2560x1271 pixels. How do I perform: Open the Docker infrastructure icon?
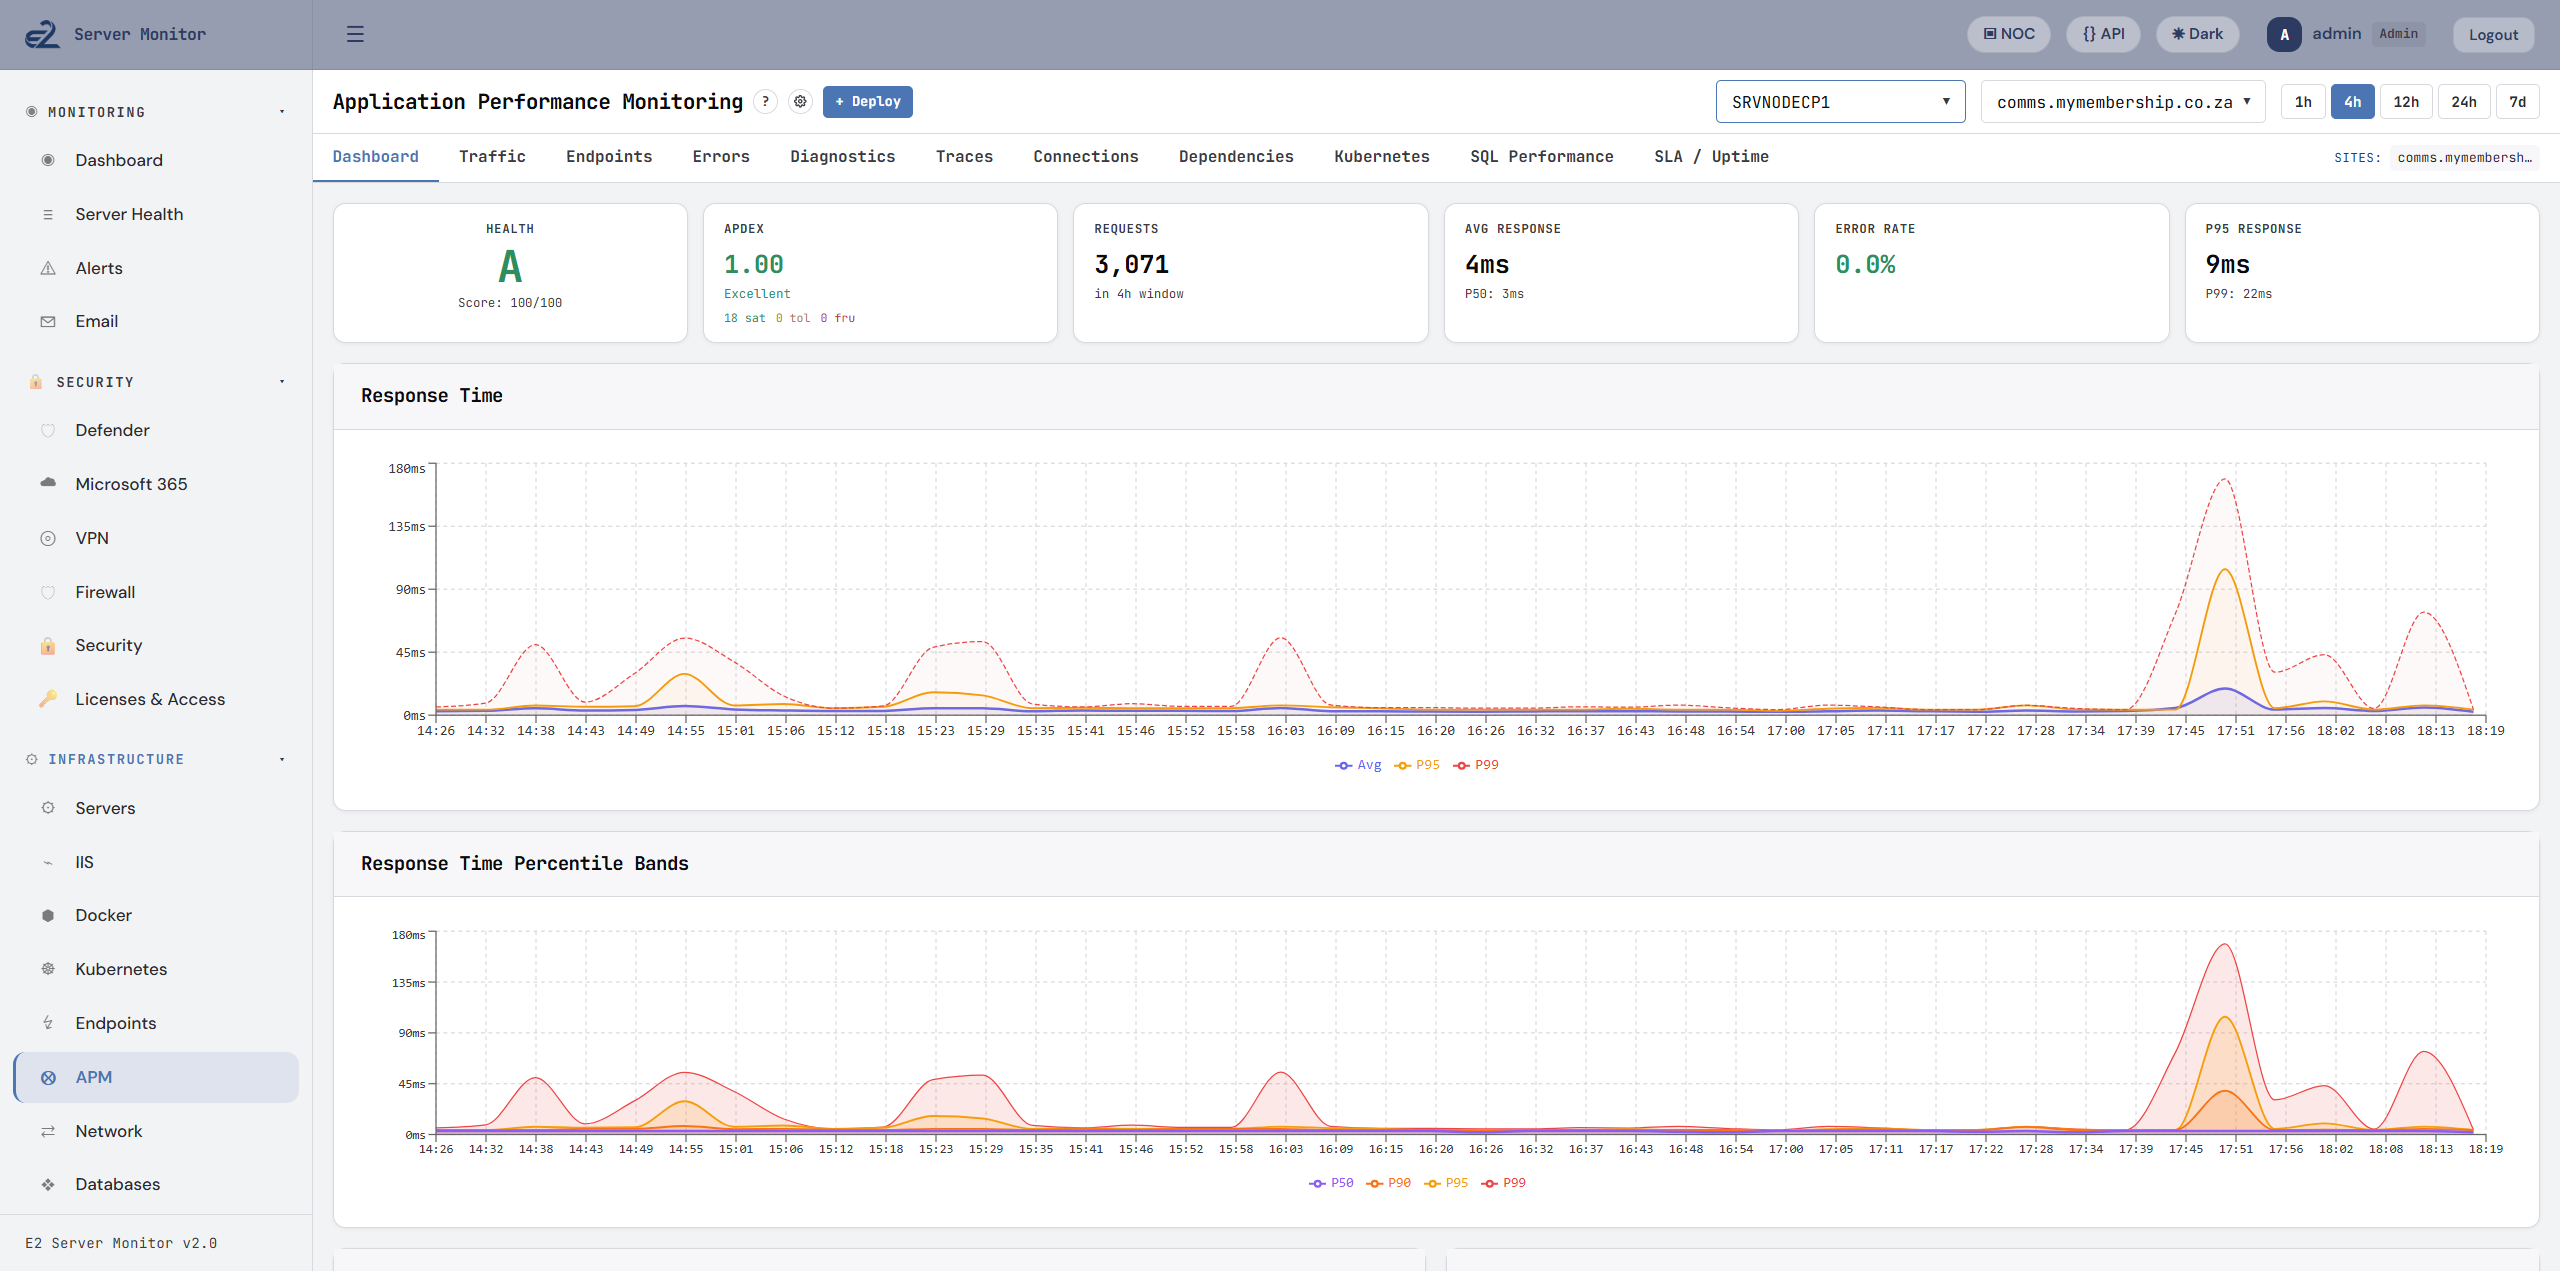coord(48,915)
